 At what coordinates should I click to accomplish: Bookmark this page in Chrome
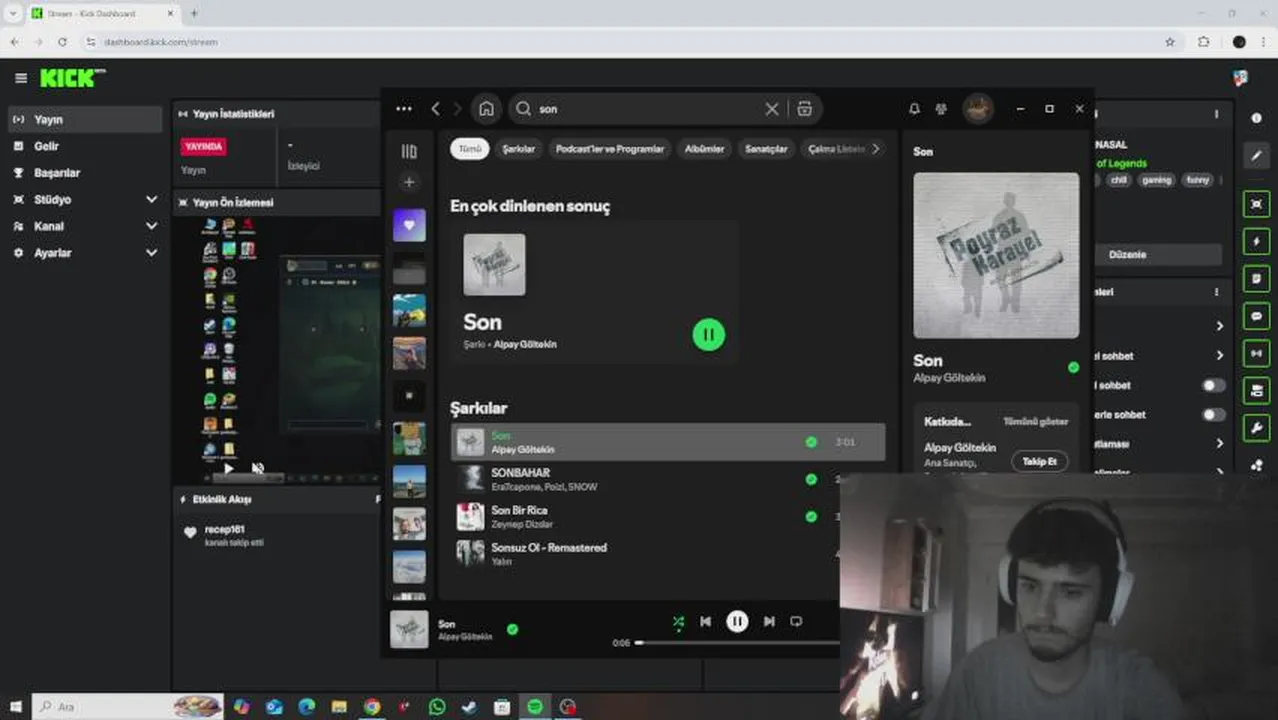click(x=1170, y=42)
